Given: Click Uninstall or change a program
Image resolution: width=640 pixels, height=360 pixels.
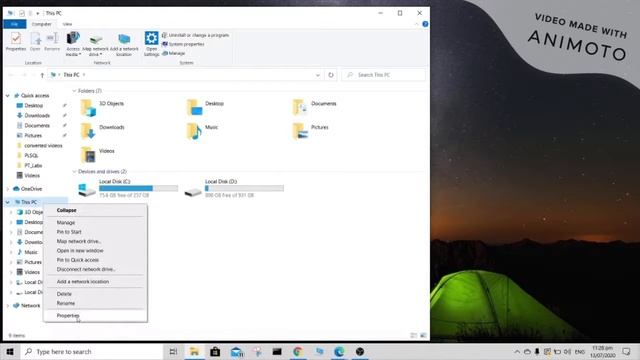Looking at the screenshot, I should (x=196, y=35).
